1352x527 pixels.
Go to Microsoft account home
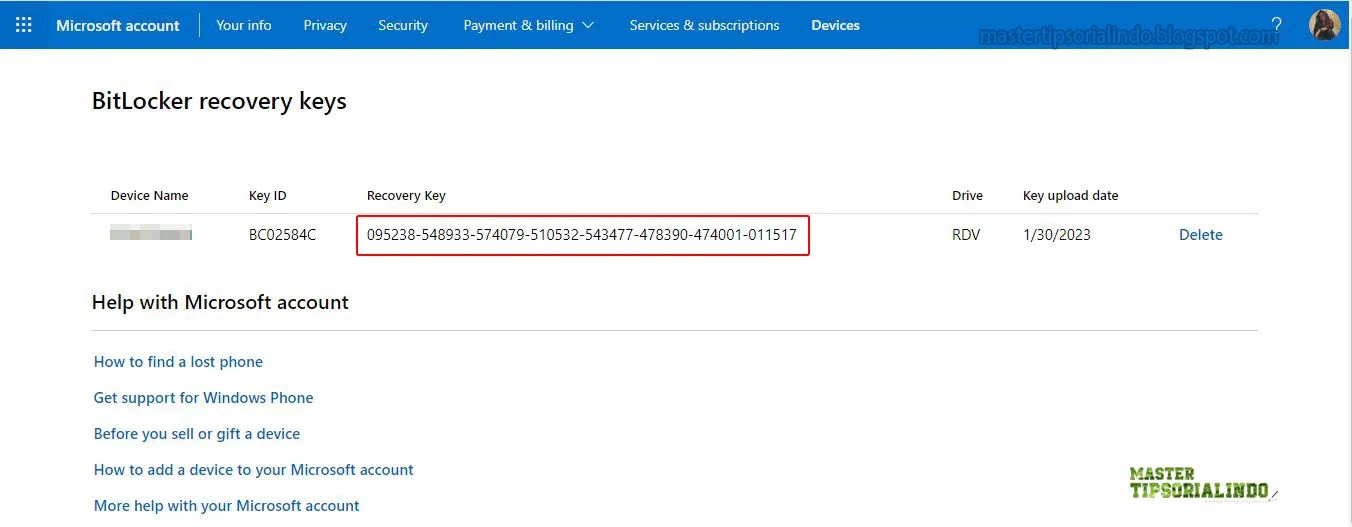point(118,25)
